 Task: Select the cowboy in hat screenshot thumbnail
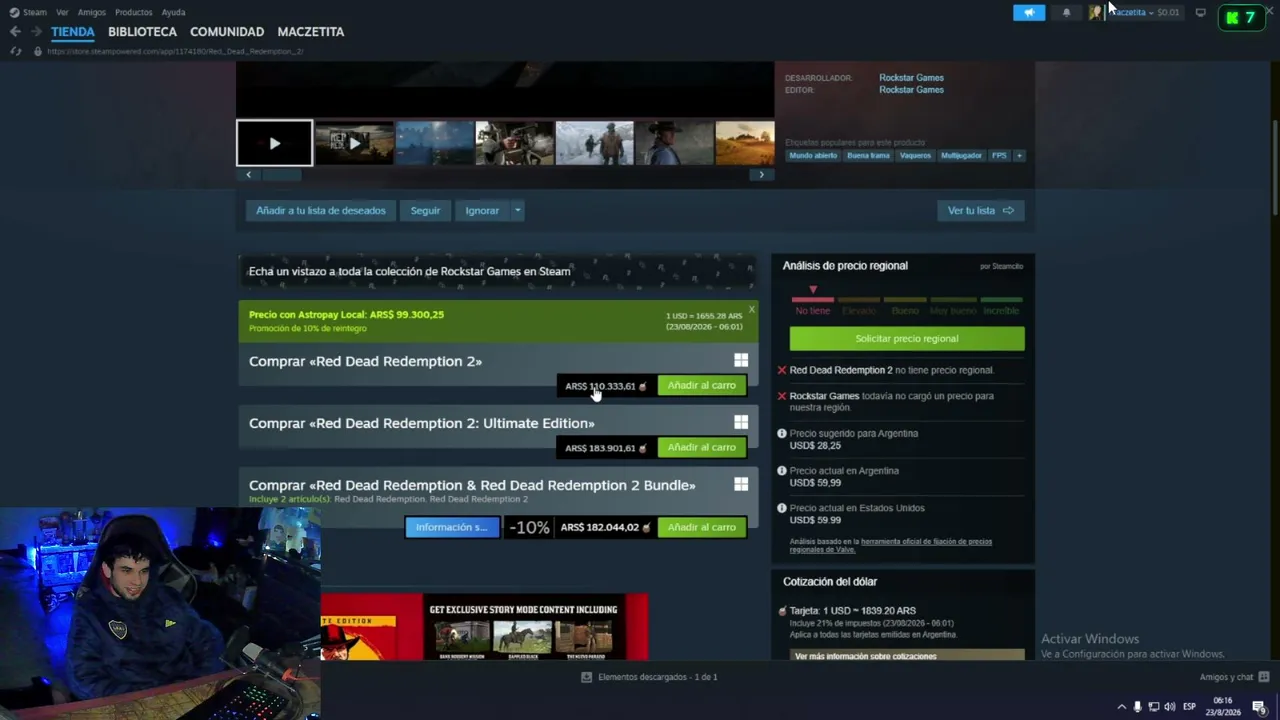click(675, 143)
